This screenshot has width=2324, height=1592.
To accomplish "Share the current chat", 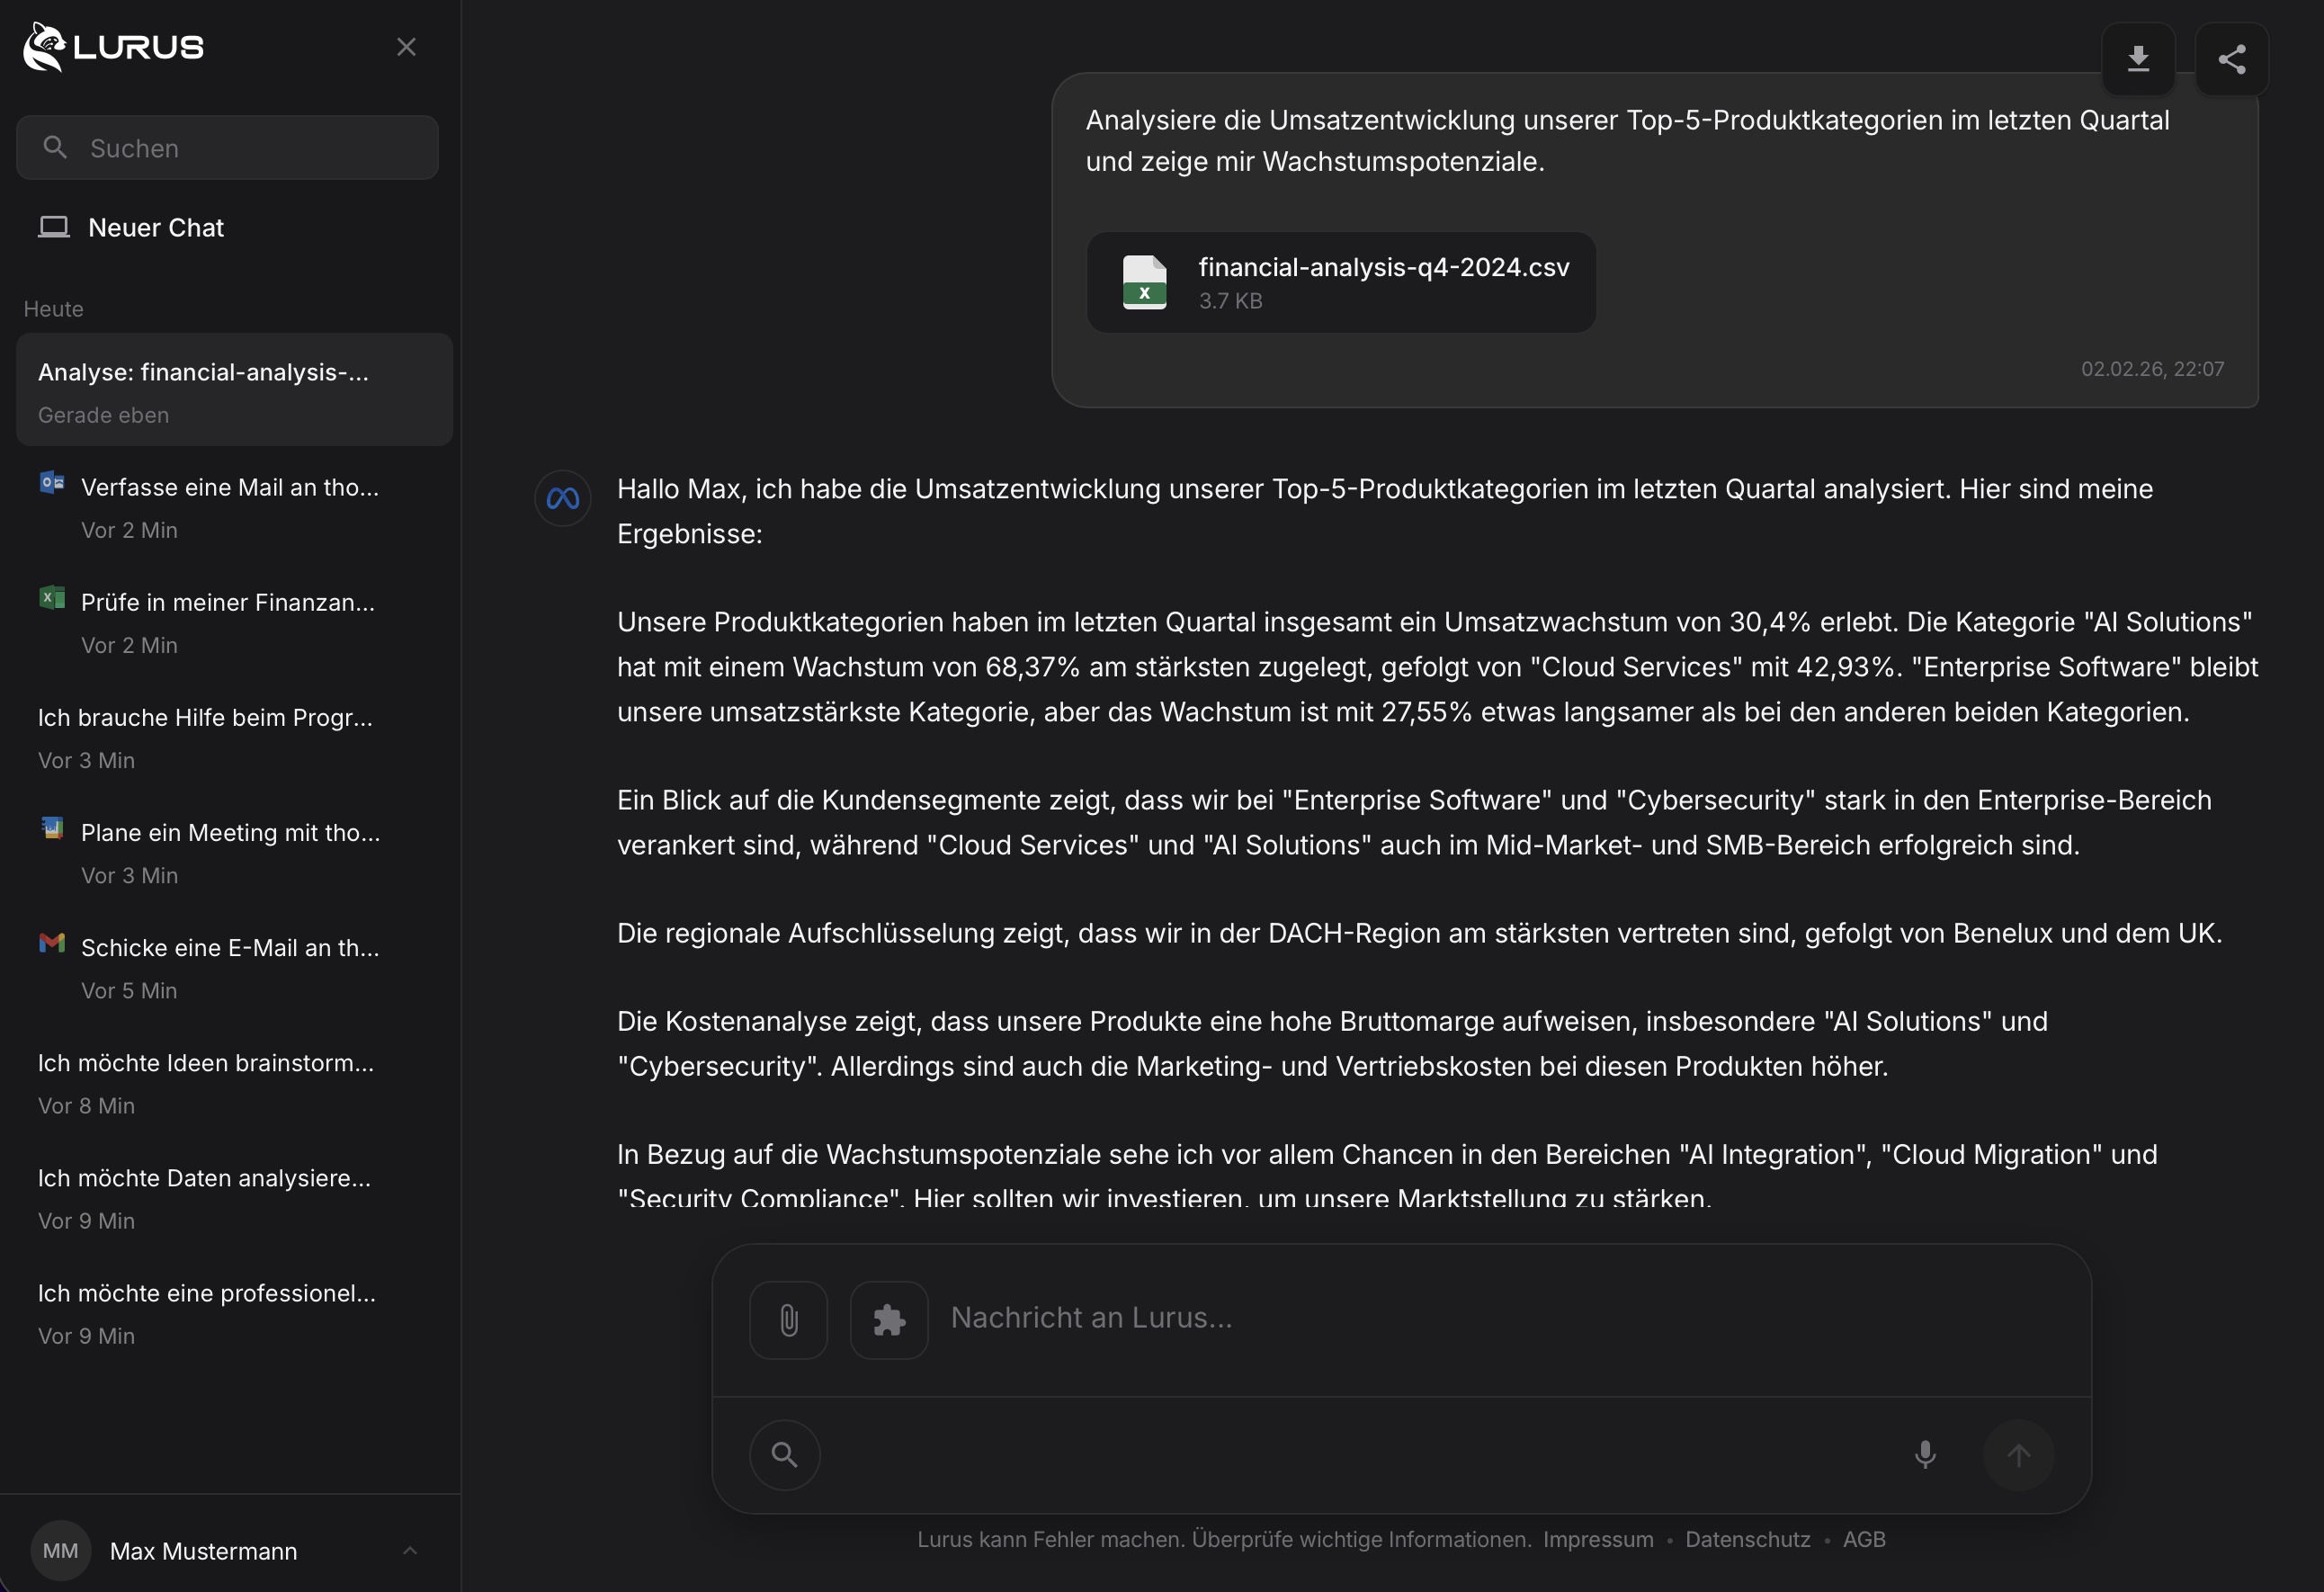I will (x=2233, y=59).
